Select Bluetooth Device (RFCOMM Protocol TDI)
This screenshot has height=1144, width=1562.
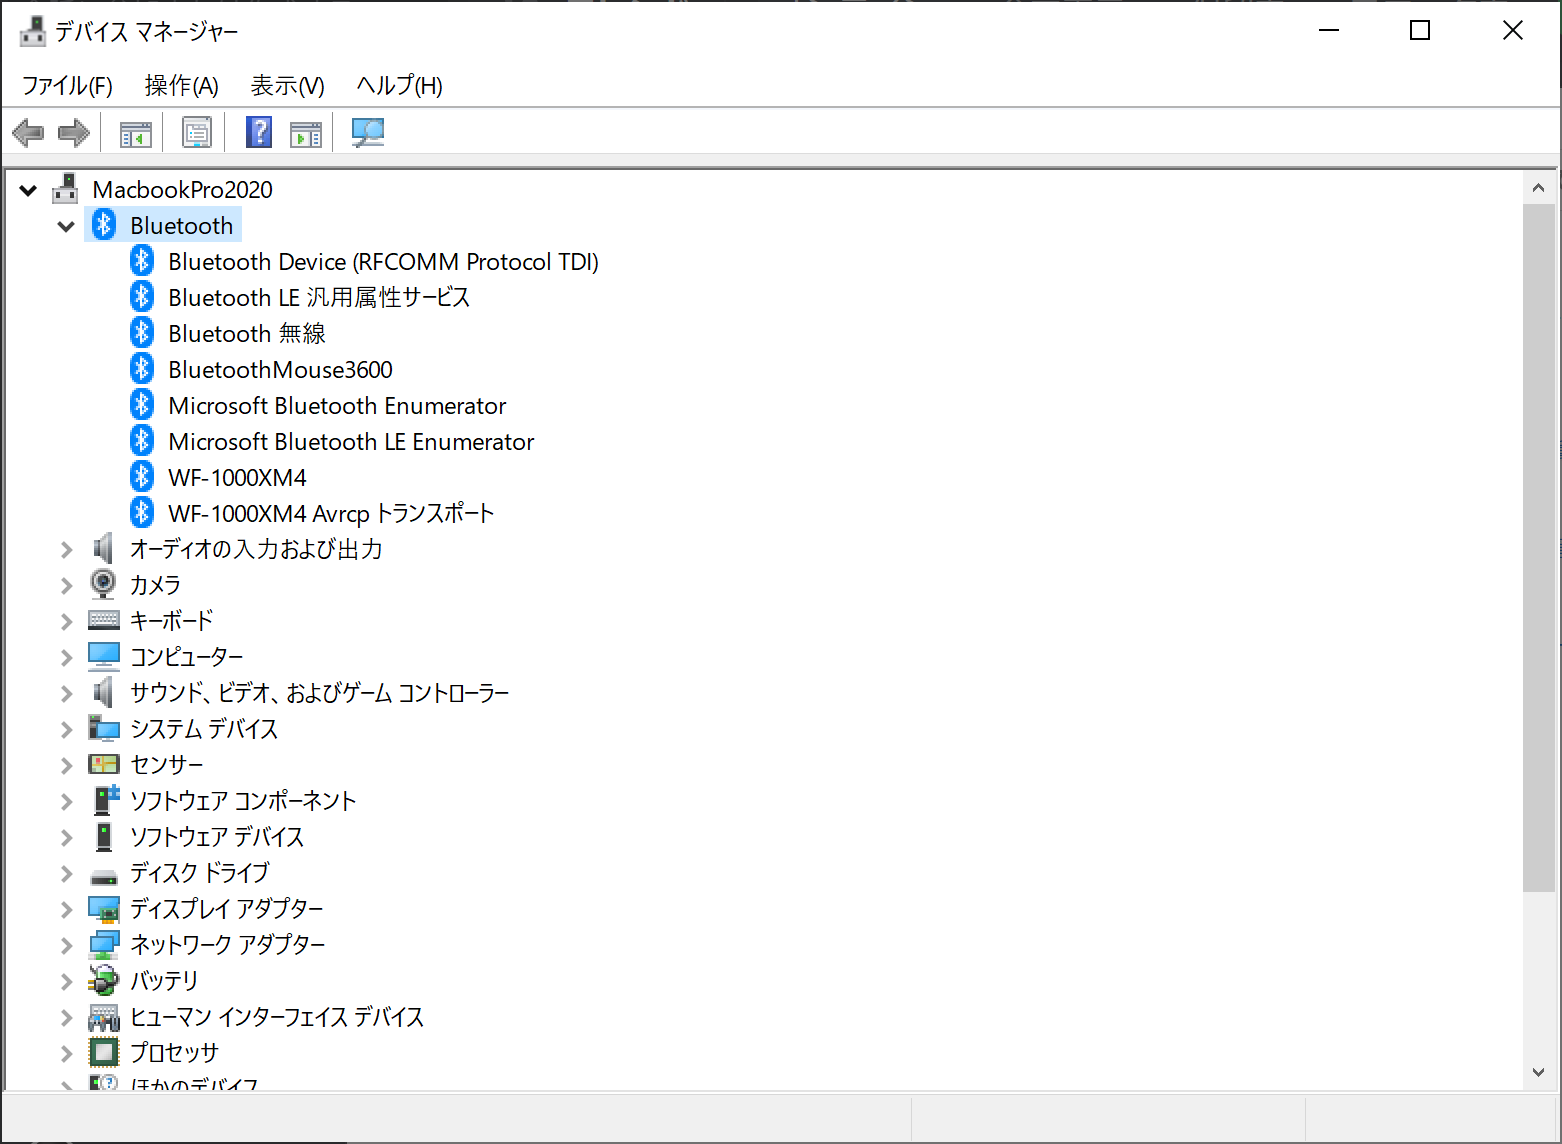point(383,262)
